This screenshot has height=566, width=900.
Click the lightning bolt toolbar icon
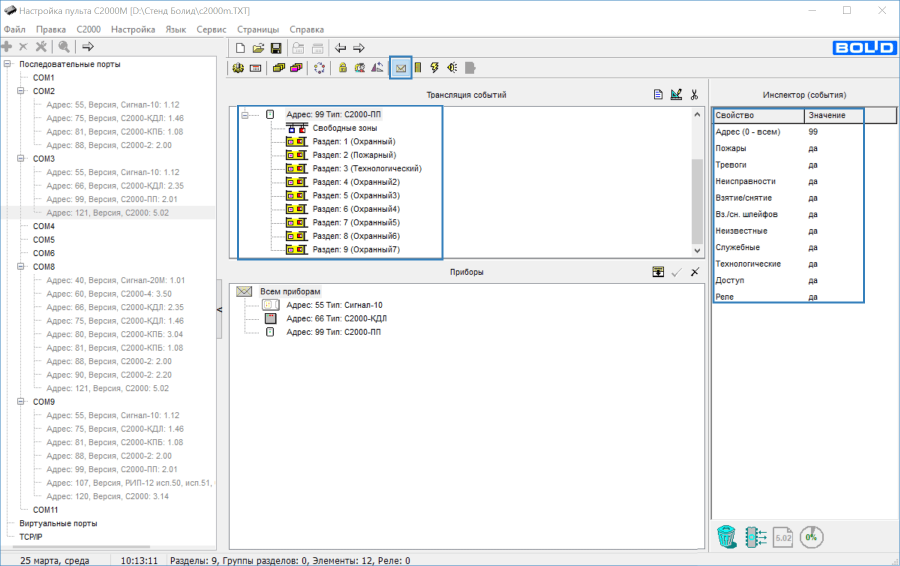(x=435, y=68)
